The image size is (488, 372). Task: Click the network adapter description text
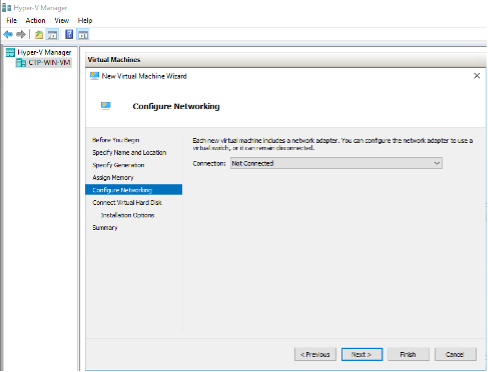point(333,144)
